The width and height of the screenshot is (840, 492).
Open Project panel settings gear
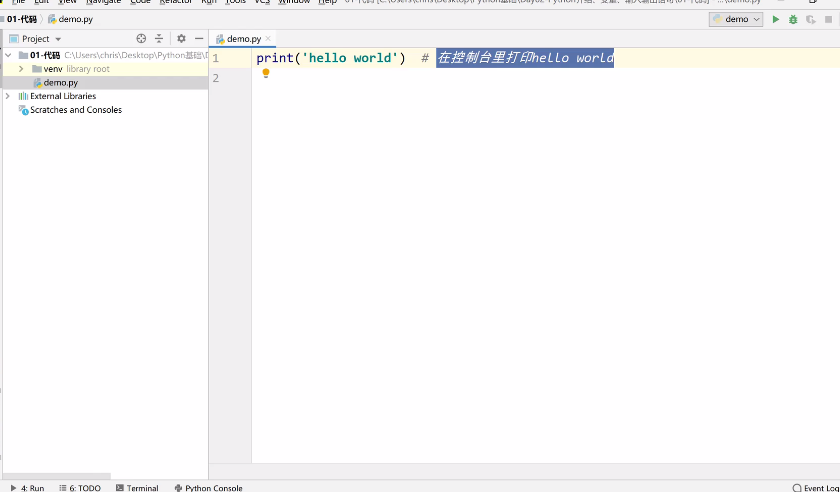click(x=181, y=39)
